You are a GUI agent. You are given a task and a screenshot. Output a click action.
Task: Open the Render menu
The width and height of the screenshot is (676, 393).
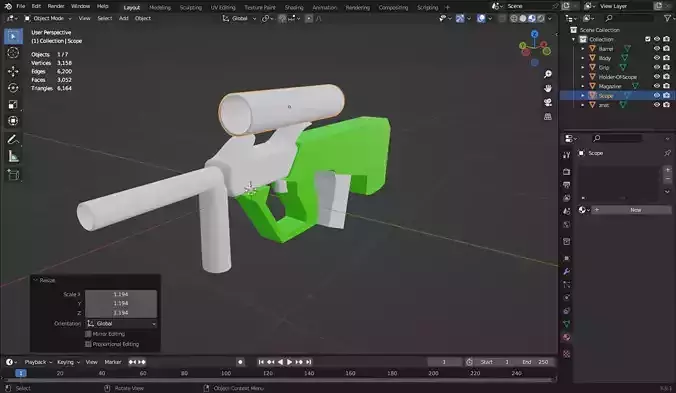point(56,6)
